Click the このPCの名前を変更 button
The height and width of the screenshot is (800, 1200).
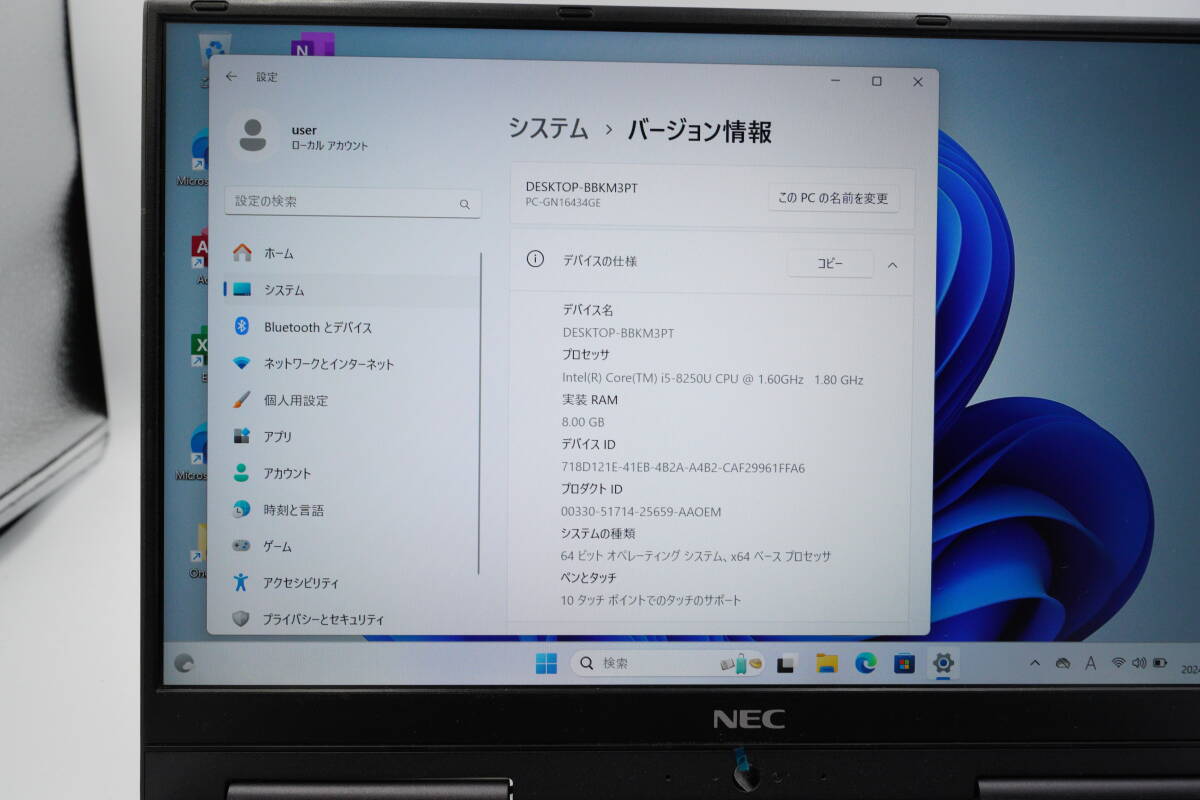833,198
